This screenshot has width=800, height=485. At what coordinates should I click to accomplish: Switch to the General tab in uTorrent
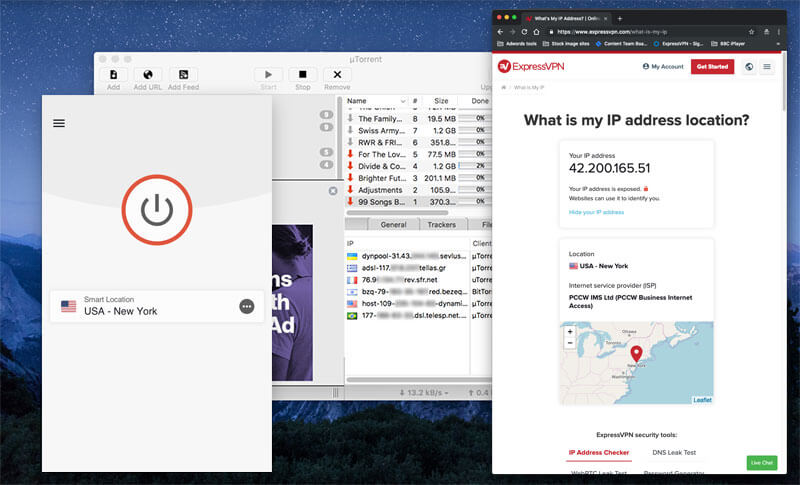[x=393, y=224]
